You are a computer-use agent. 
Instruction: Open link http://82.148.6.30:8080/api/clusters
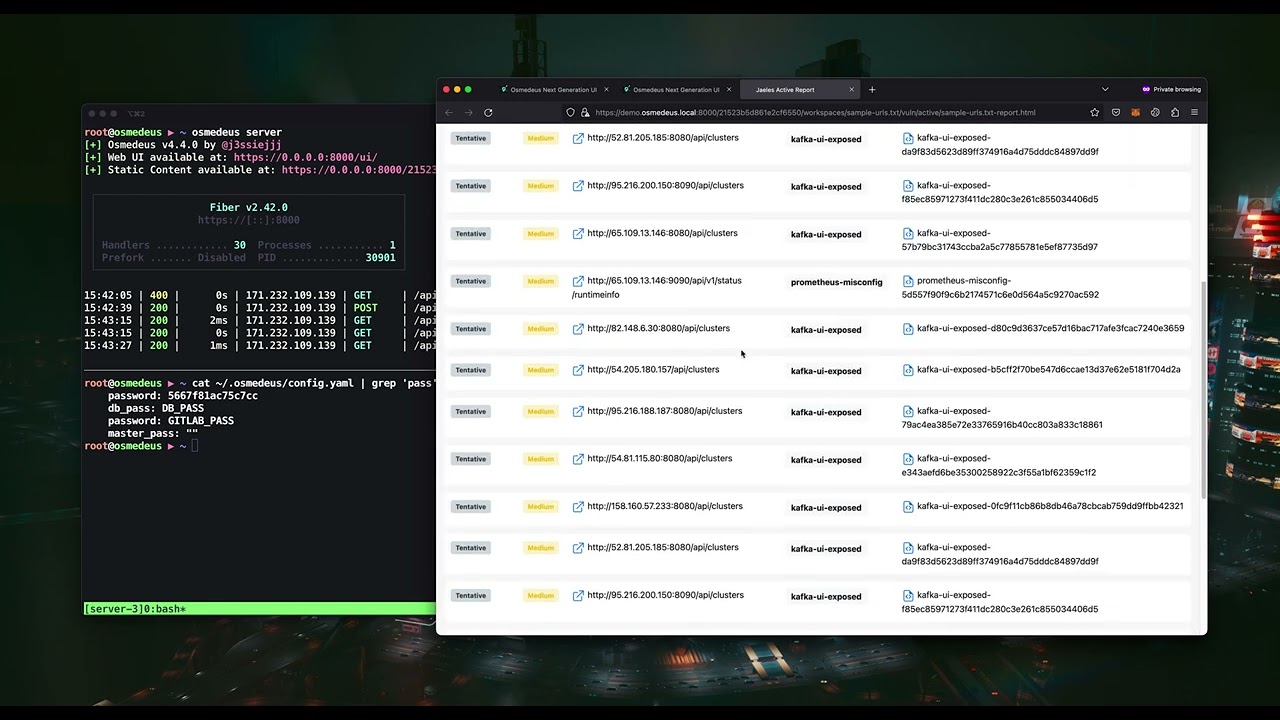(x=658, y=328)
